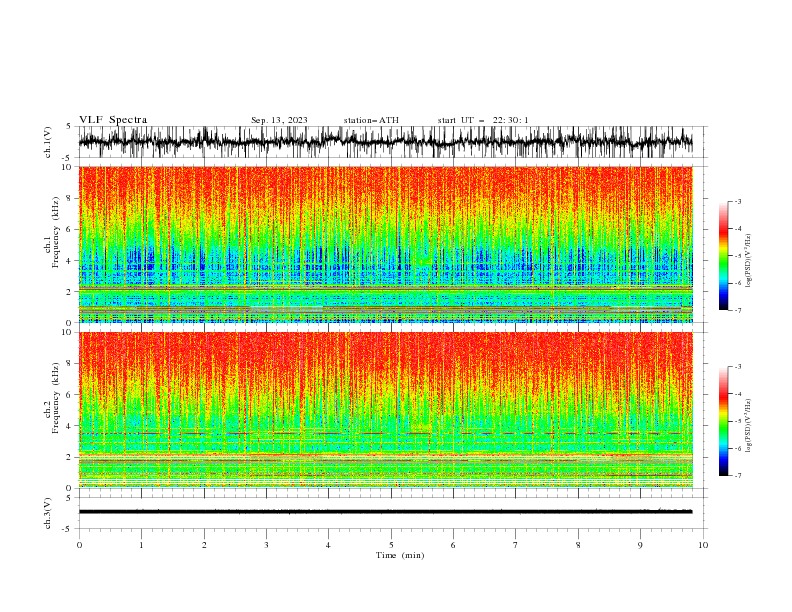Click the dashed 3.5 kHz line in ch.2 spectrogram

point(385,433)
